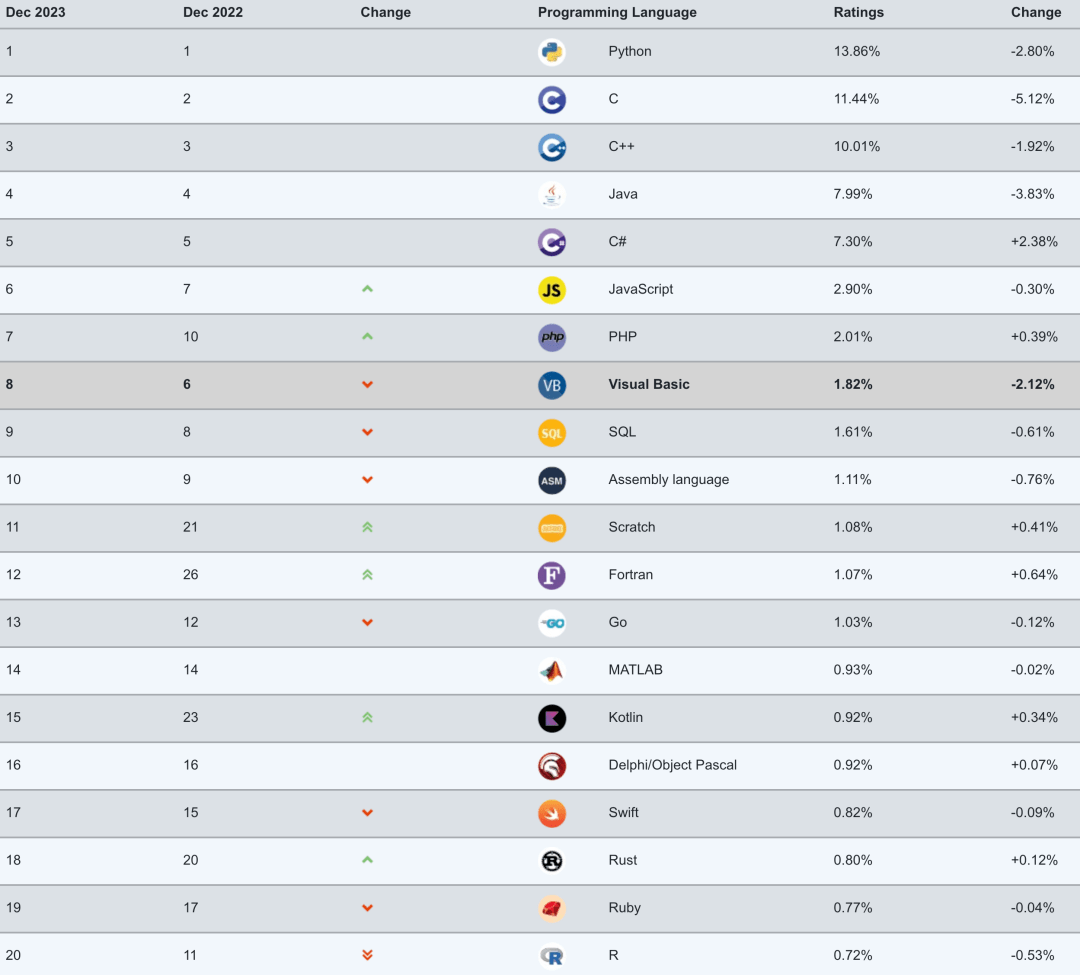Screen dimensions: 1080x975
Task: Click the Kotlin logo icon
Action: point(552,718)
